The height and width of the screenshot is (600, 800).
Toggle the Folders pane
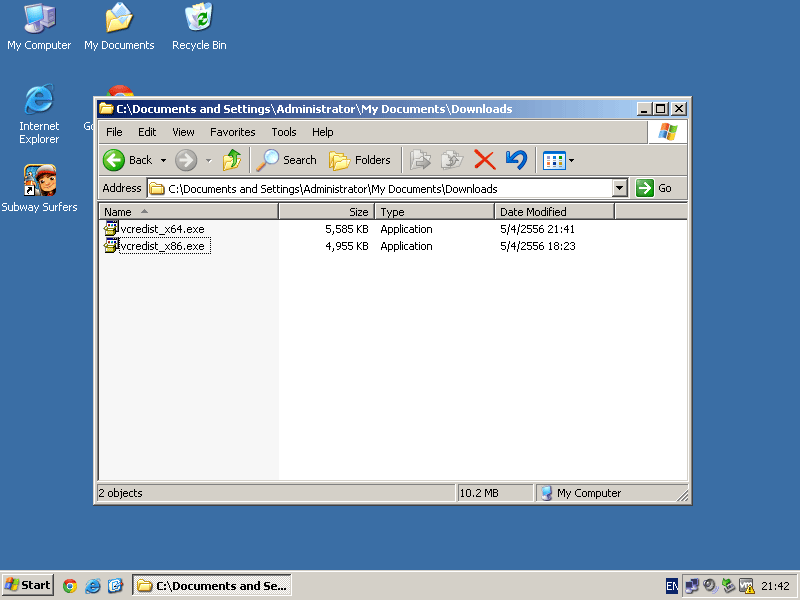[x=360, y=160]
